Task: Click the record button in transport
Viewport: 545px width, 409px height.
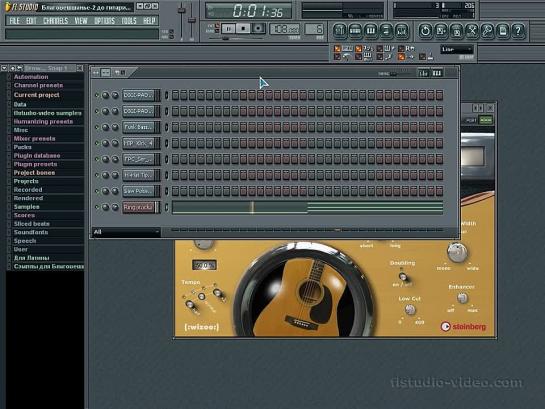Action: point(258,28)
